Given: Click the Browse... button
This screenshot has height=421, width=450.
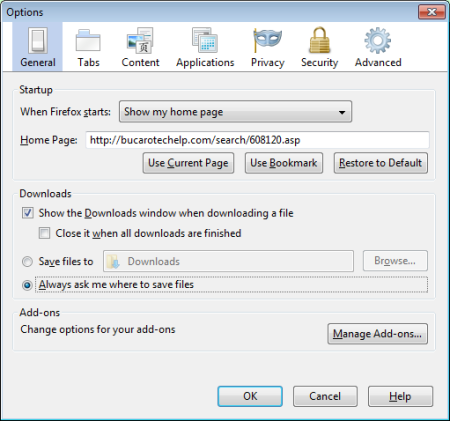Looking at the screenshot, I should tap(395, 261).
